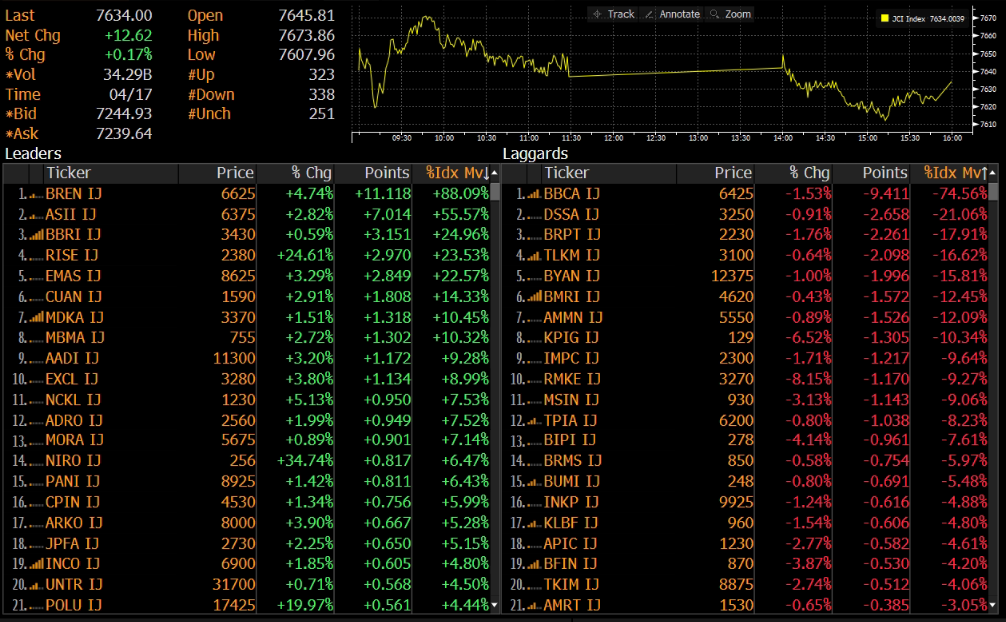Screen dimensions: 1006x622
Task: Sort Leaders by %Idx Mv column
Action: tap(456, 173)
